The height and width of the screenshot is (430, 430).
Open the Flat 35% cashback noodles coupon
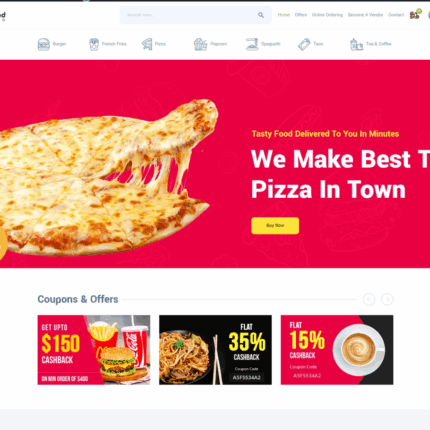point(215,350)
